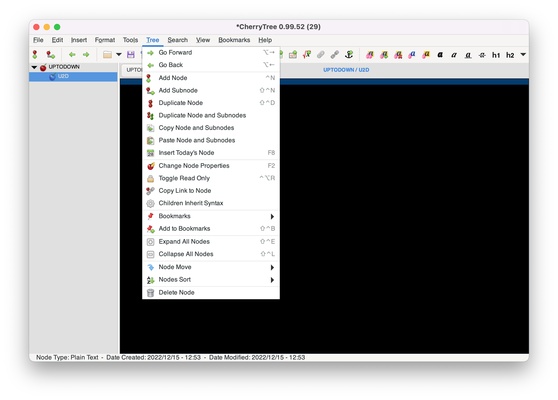Choose Collapse All Nodes entry
The width and height of the screenshot is (558, 400).
coord(211,254)
